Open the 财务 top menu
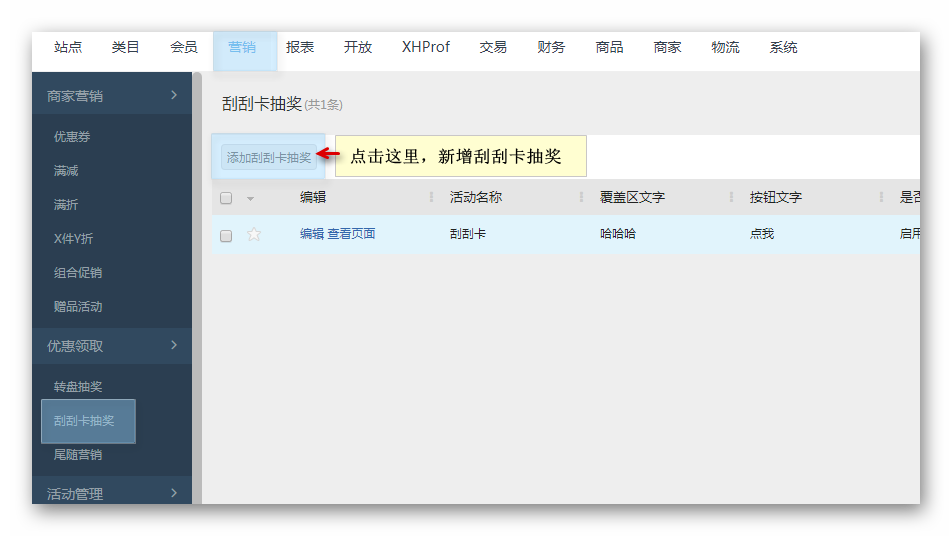Viewport: 952px width, 536px height. (551, 47)
